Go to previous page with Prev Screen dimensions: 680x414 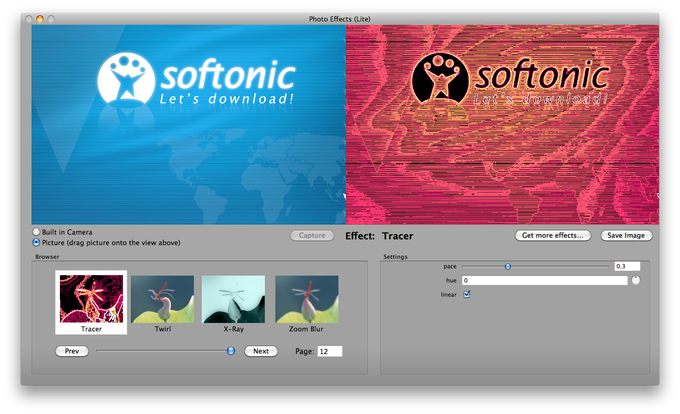coord(72,351)
